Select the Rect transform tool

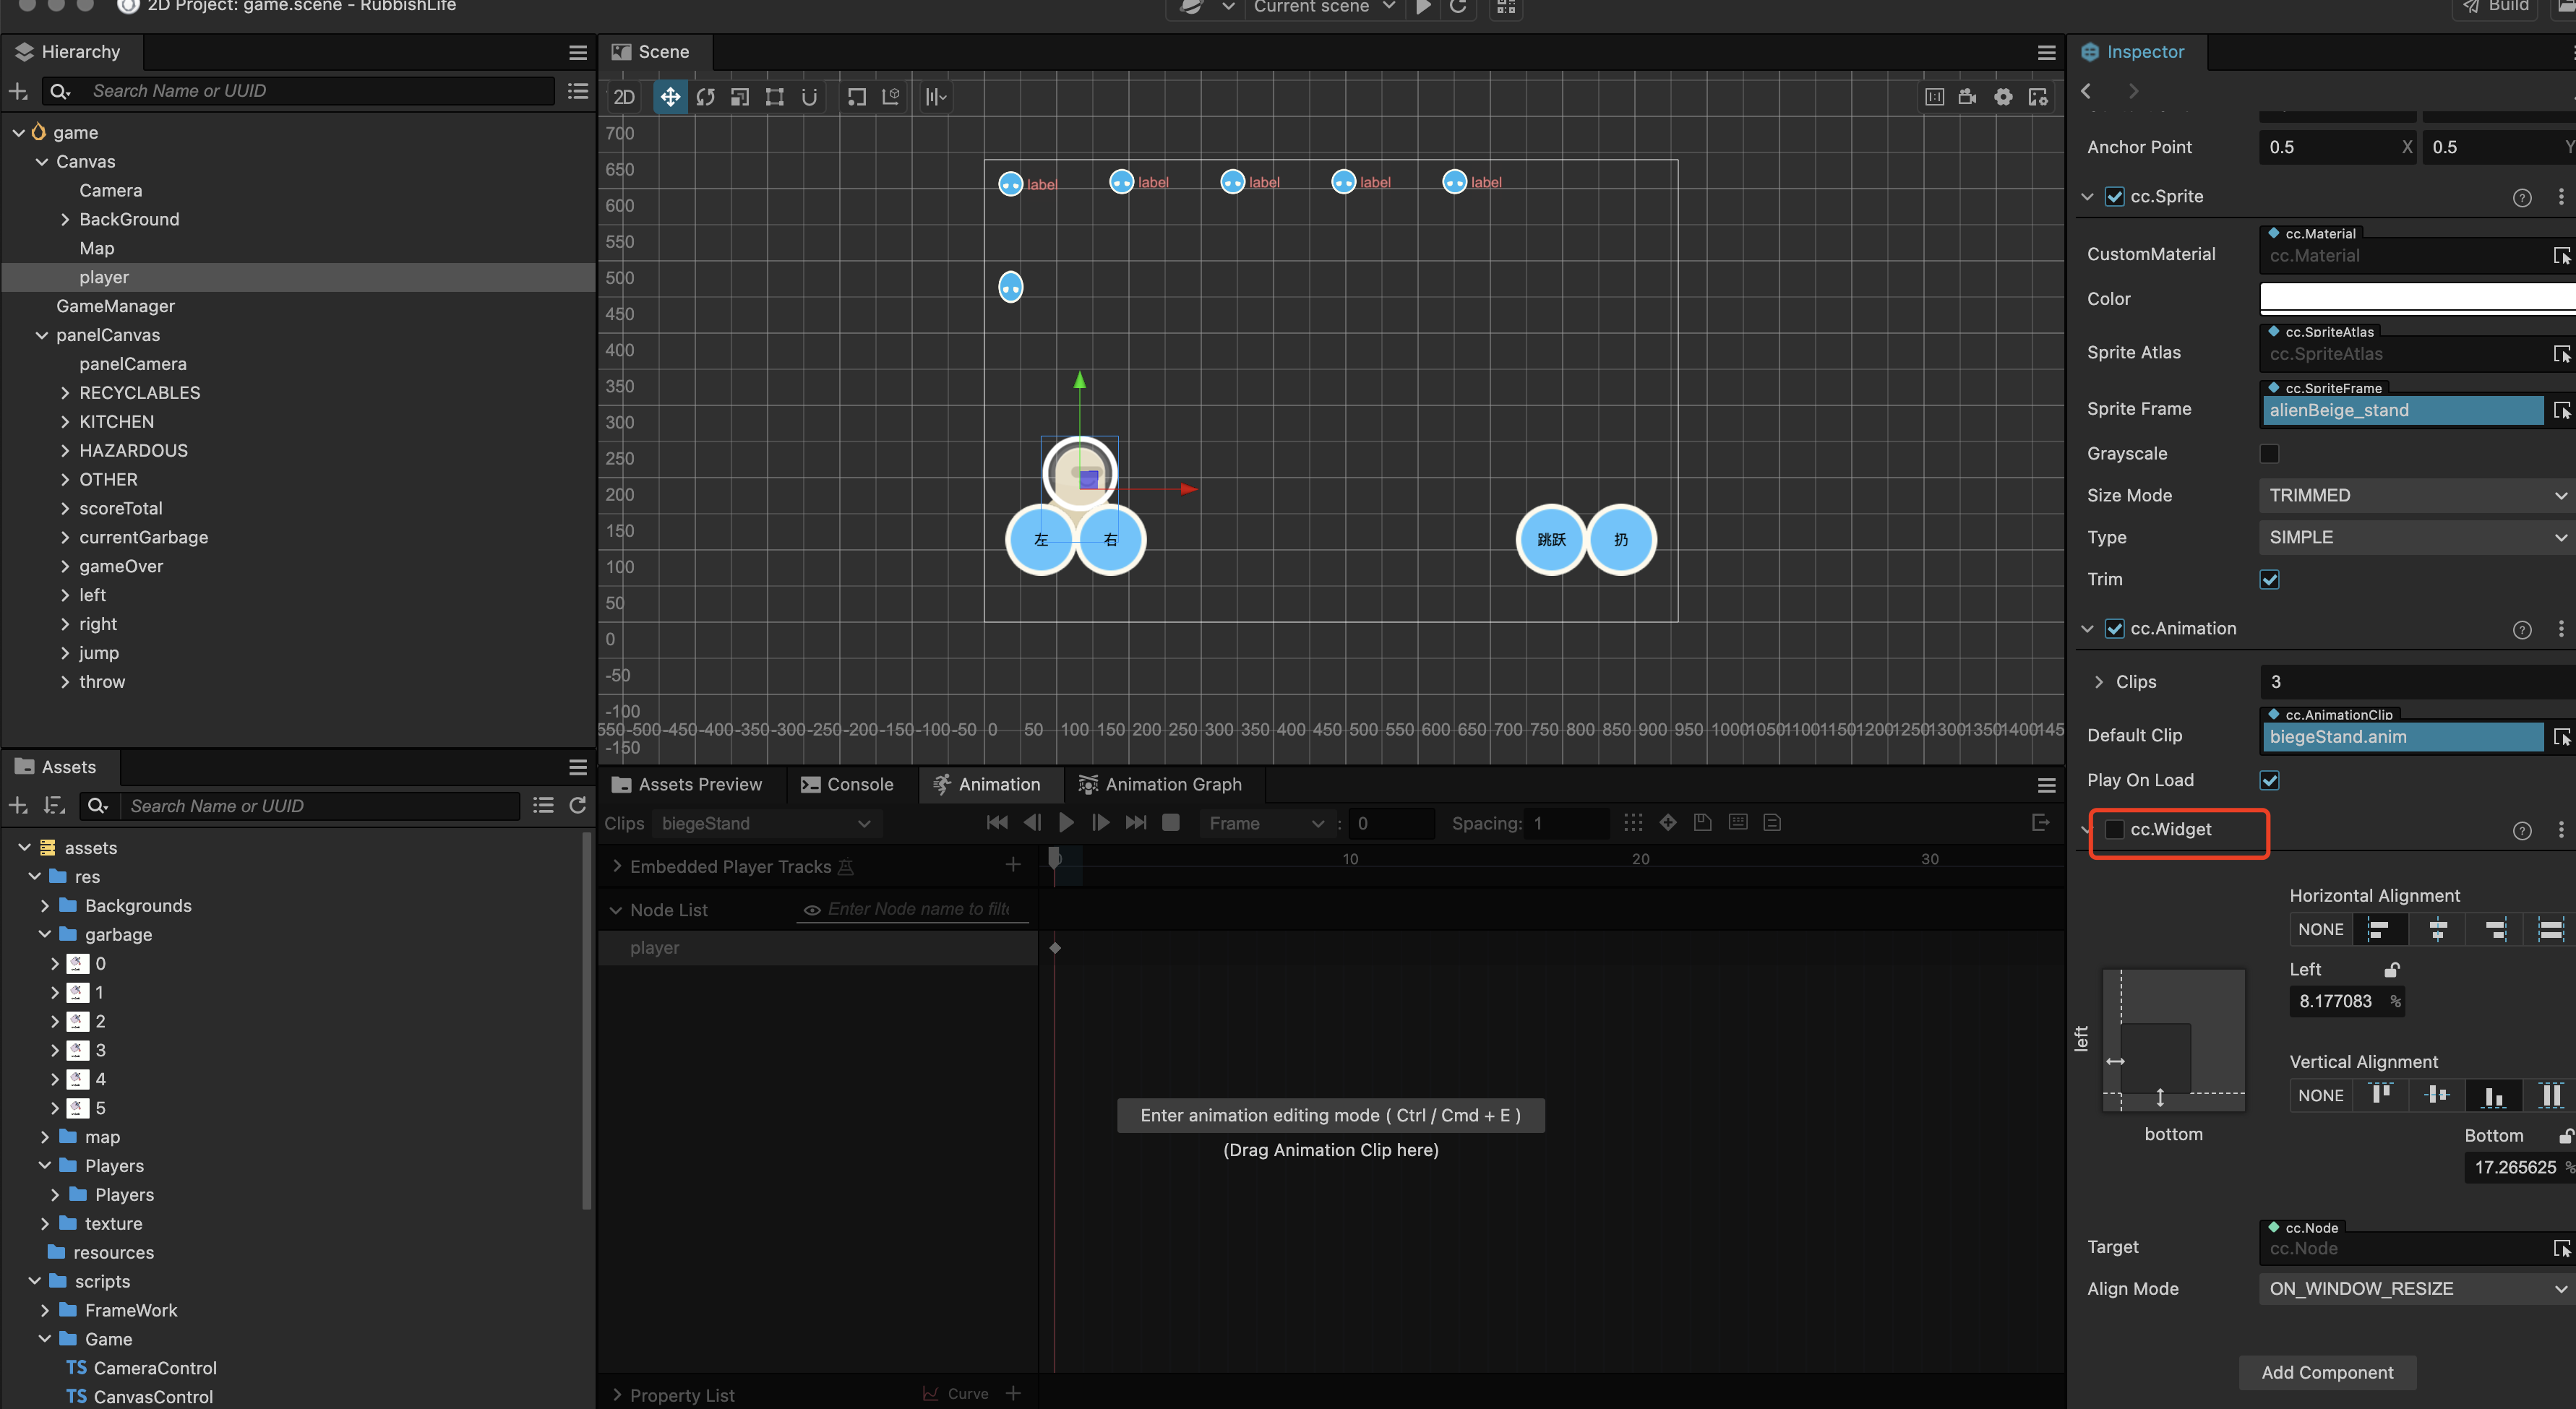[x=775, y=97]
